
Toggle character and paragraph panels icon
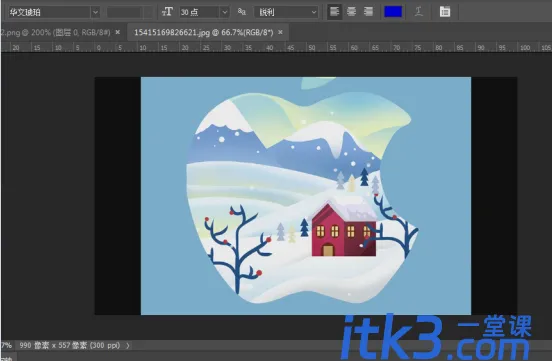pyautogui.click(x=445, y=12)
